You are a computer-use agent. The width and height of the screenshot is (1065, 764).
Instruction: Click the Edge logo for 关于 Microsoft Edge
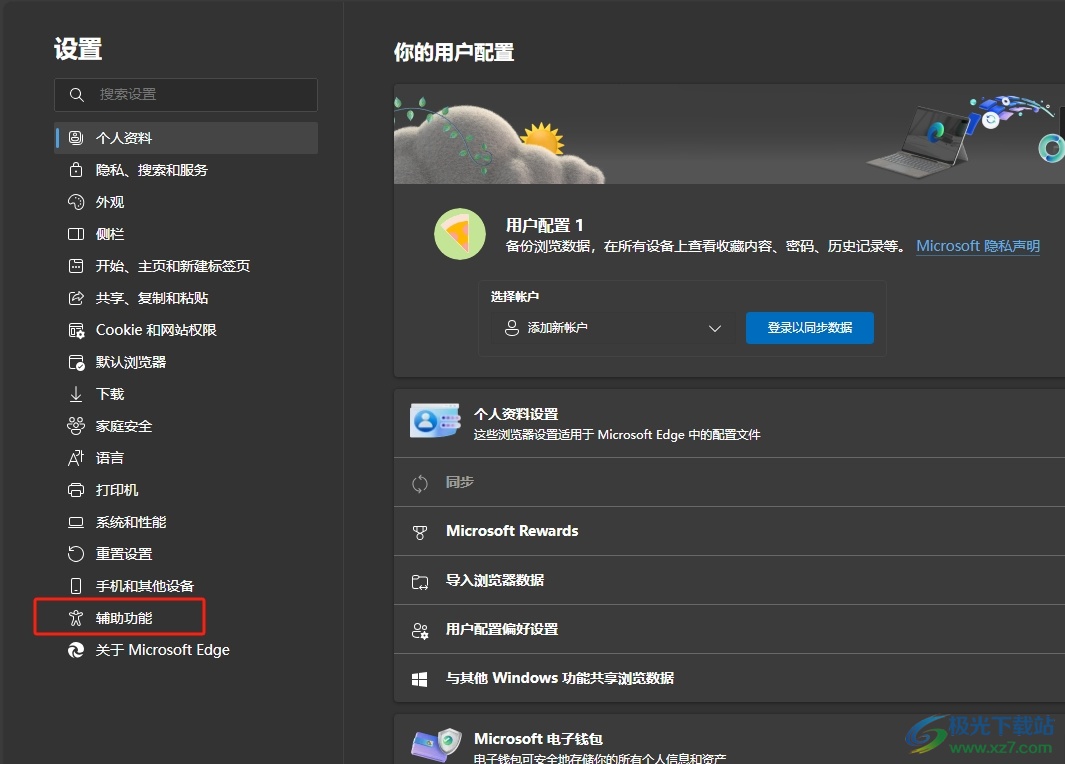[76, 650]
